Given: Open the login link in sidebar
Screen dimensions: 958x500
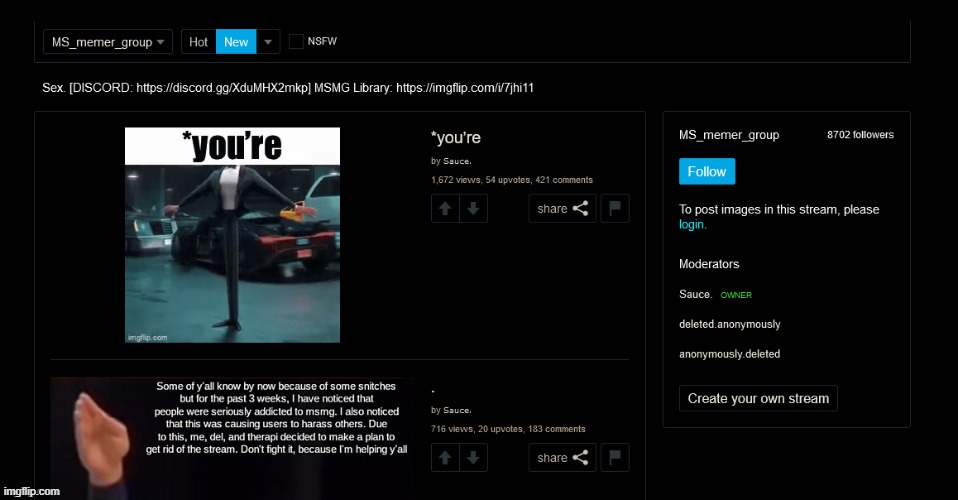Looking at the screenshot, I should [x=692, y=225].
